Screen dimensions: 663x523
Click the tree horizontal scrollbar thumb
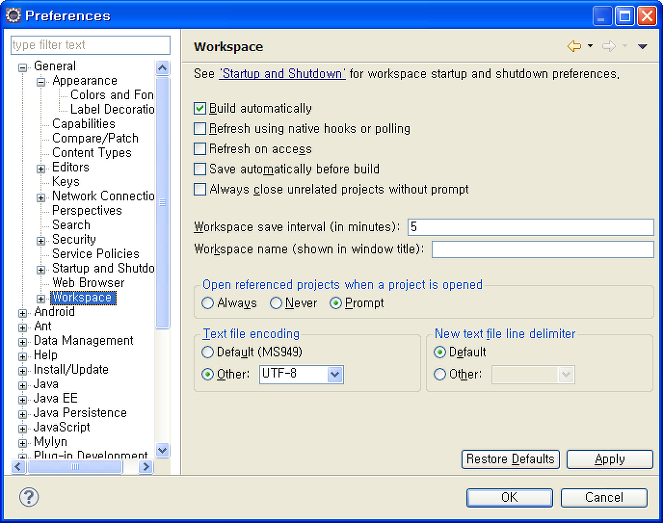(74, 467)
